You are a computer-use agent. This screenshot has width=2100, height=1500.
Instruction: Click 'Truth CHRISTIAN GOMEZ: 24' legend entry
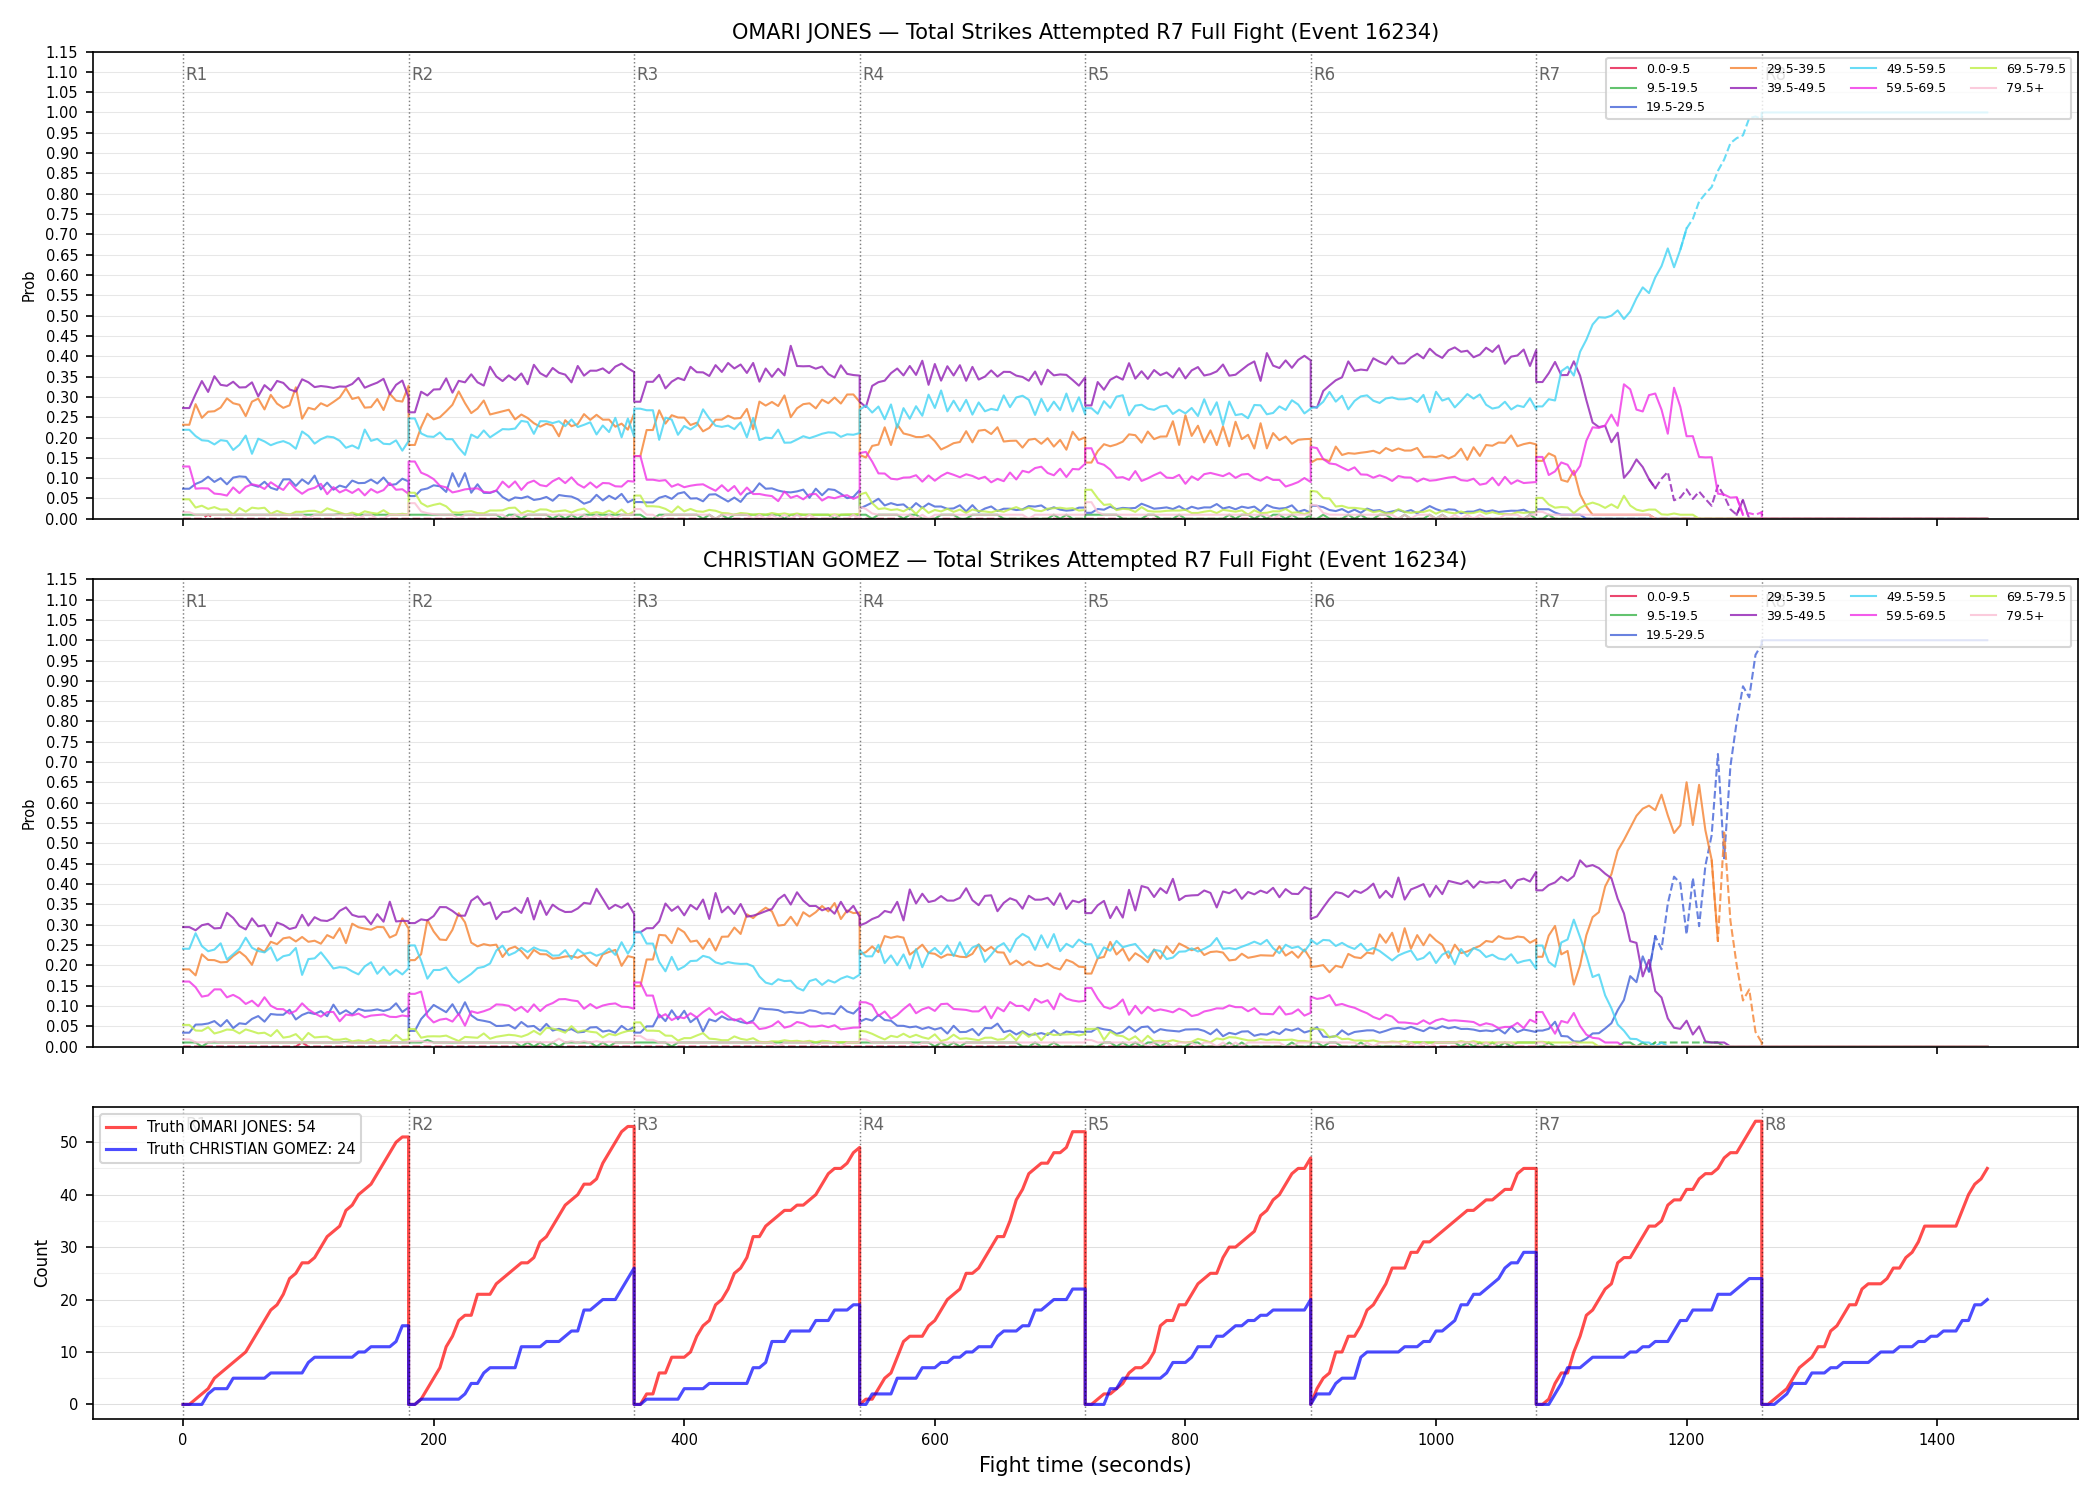coord(230,1149)
